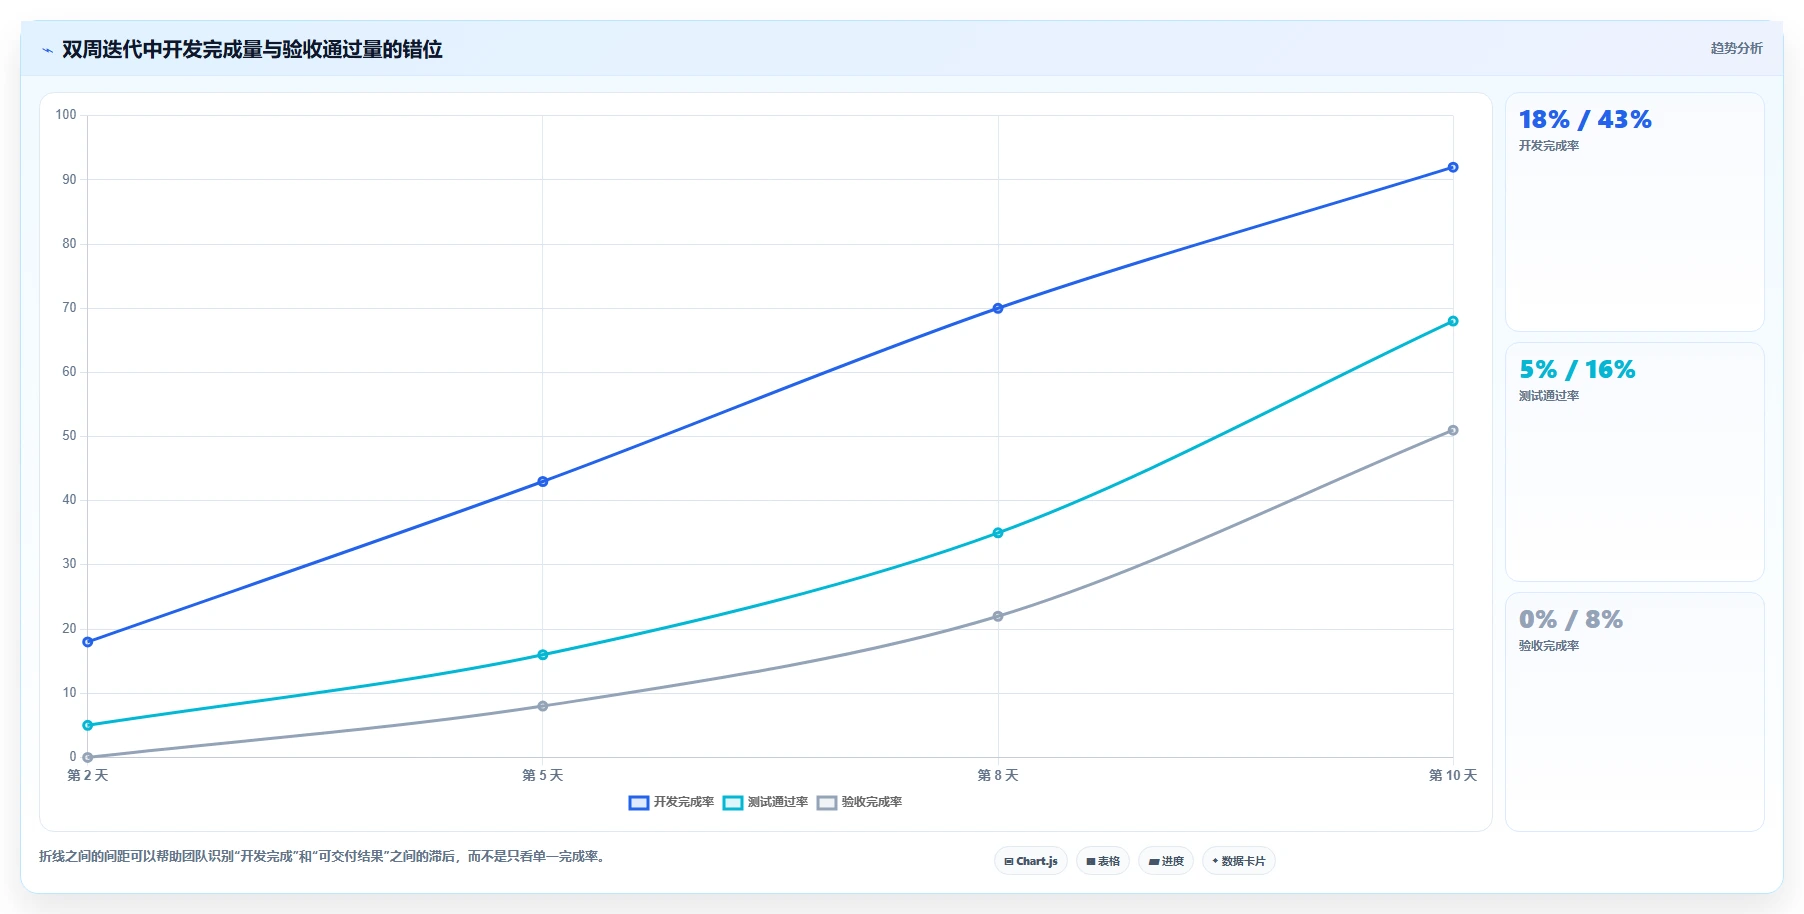The image size is (1804, 914).
Task: Click 验收完成率 data point at 第 2 天
Action: pos(88,757)
